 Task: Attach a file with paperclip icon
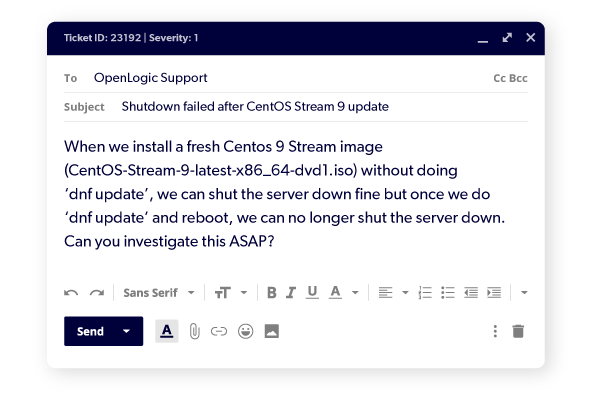[194, 331]
